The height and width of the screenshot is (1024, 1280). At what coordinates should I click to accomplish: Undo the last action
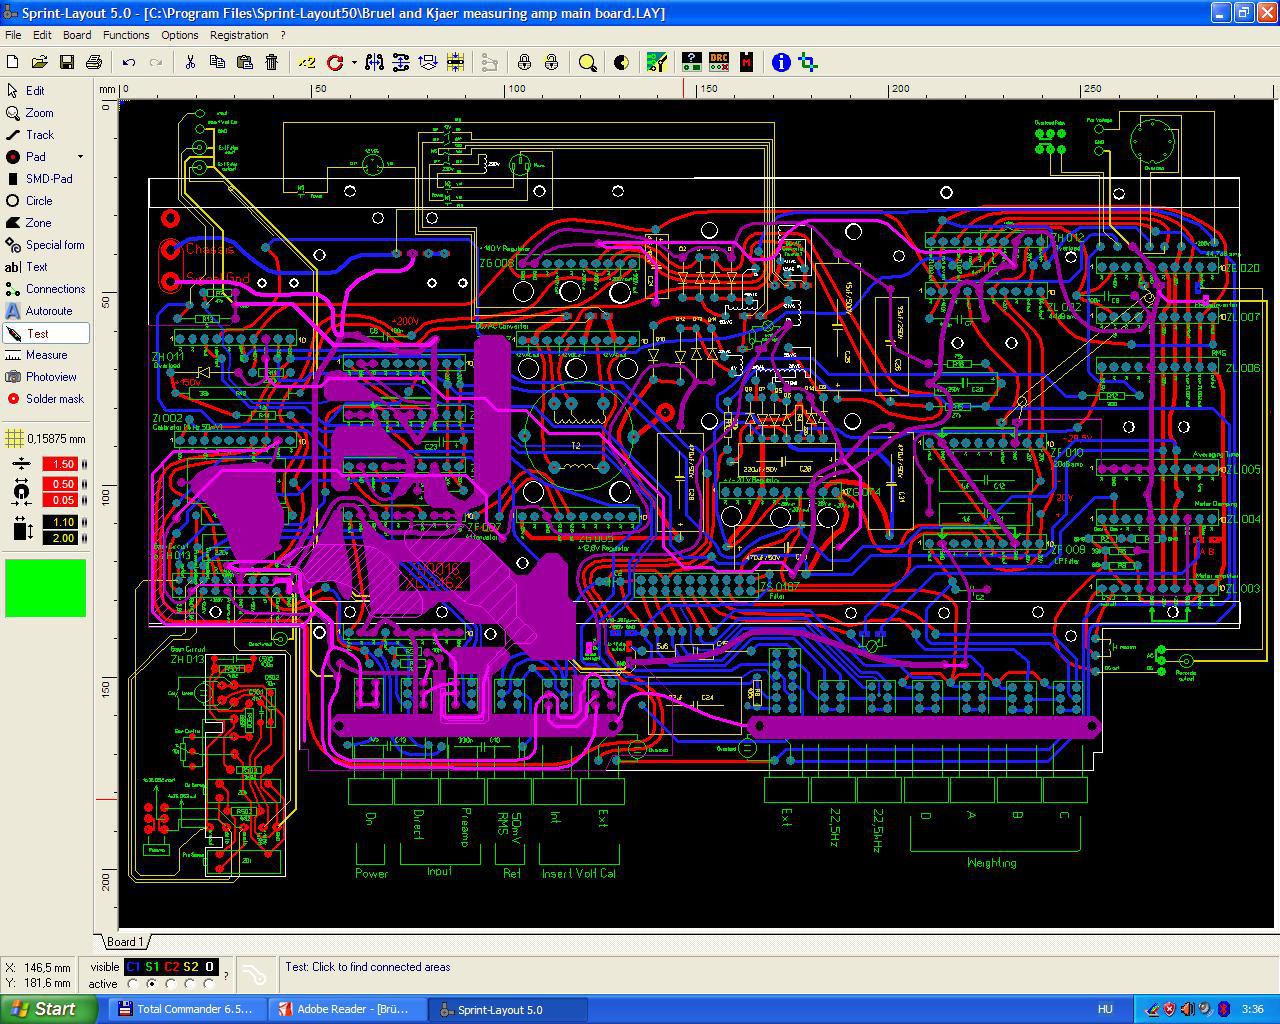tap(129, 62)
